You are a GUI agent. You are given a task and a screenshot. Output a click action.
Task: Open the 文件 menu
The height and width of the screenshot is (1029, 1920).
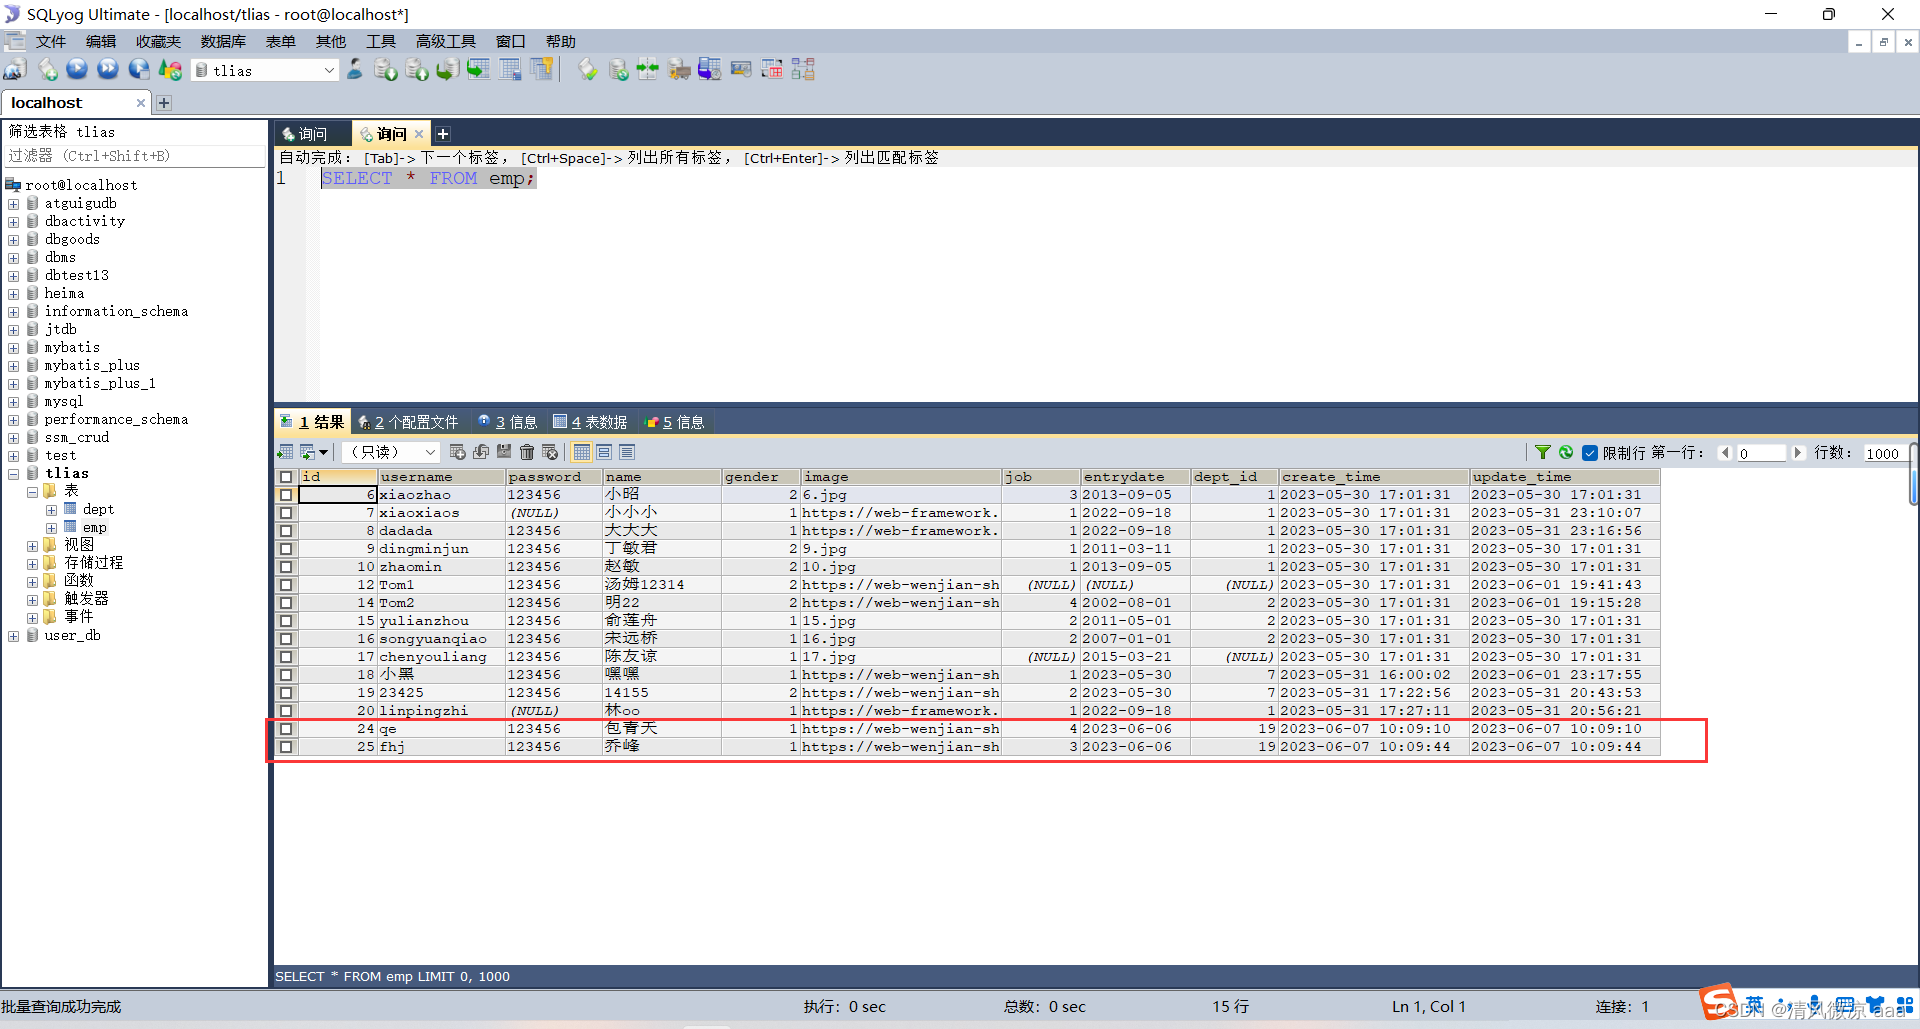click(x=51, y=41)
